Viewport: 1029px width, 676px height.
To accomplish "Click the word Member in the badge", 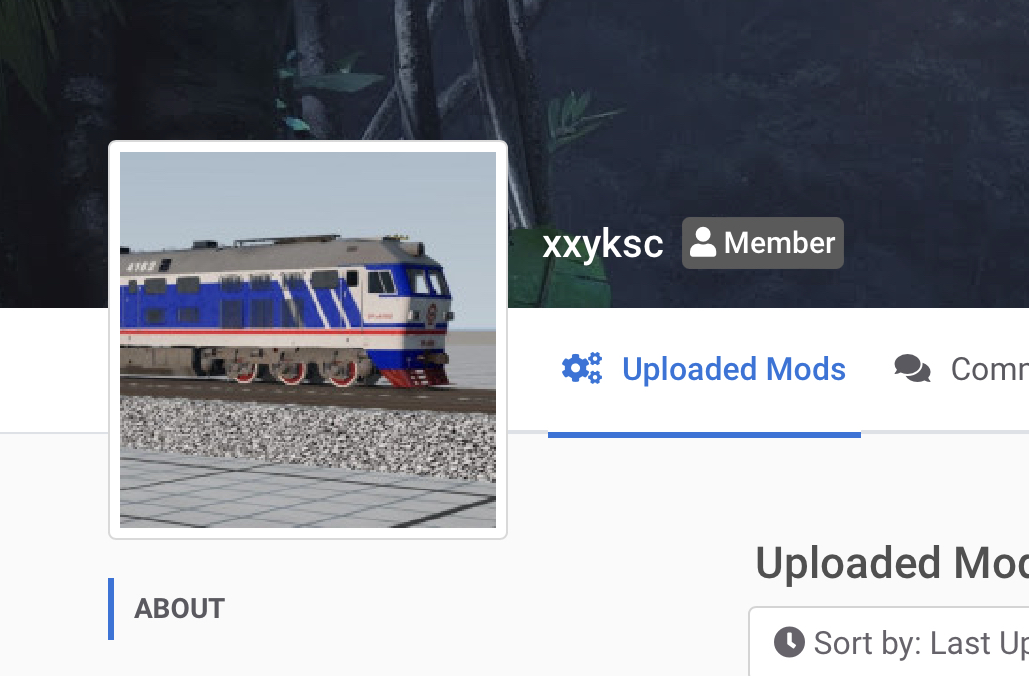I will pos(779,243).
